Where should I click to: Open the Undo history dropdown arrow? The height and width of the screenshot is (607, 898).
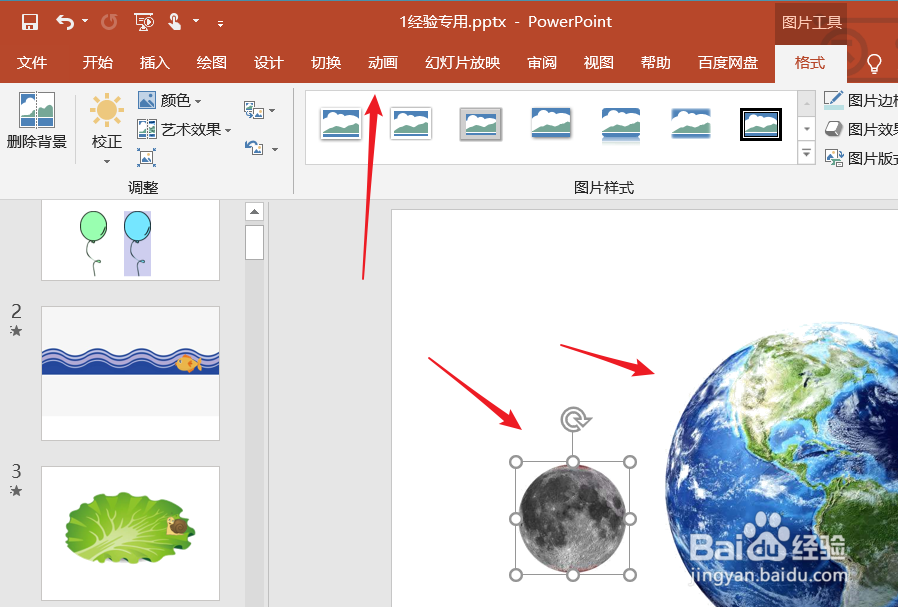(x=85, y=21)
